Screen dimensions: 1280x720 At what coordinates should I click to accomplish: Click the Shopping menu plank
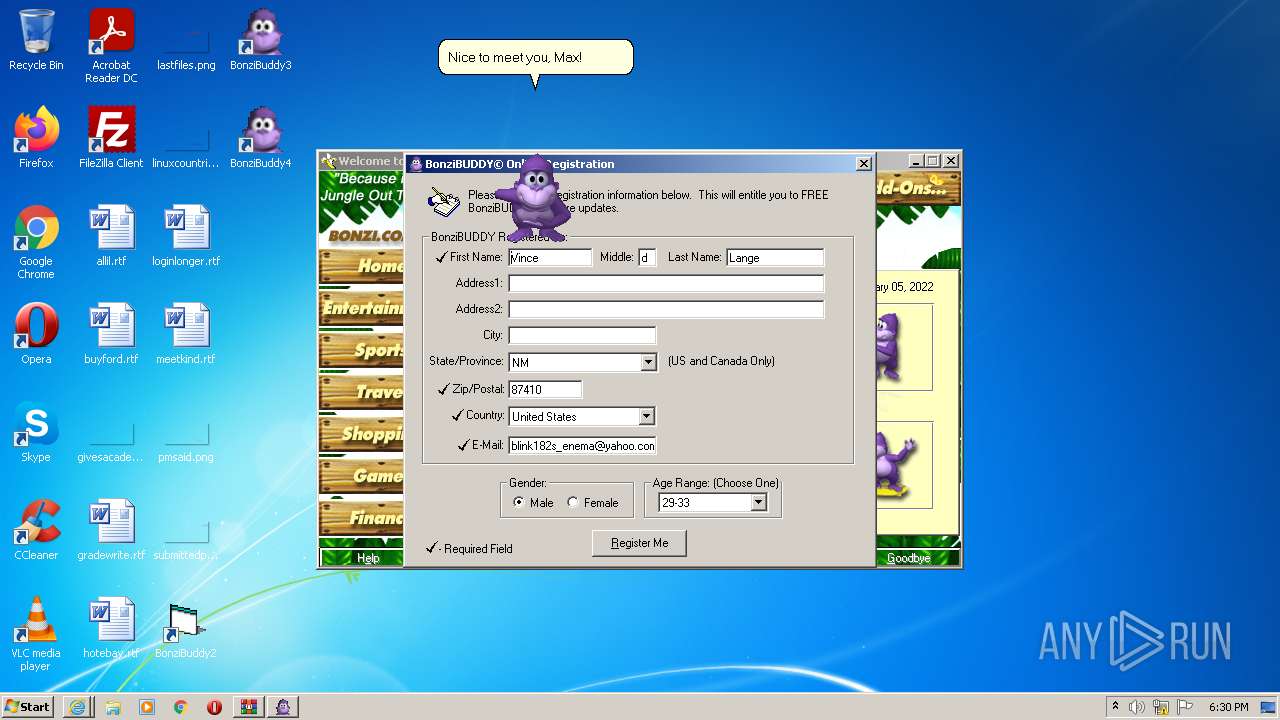tap(362, 434)
